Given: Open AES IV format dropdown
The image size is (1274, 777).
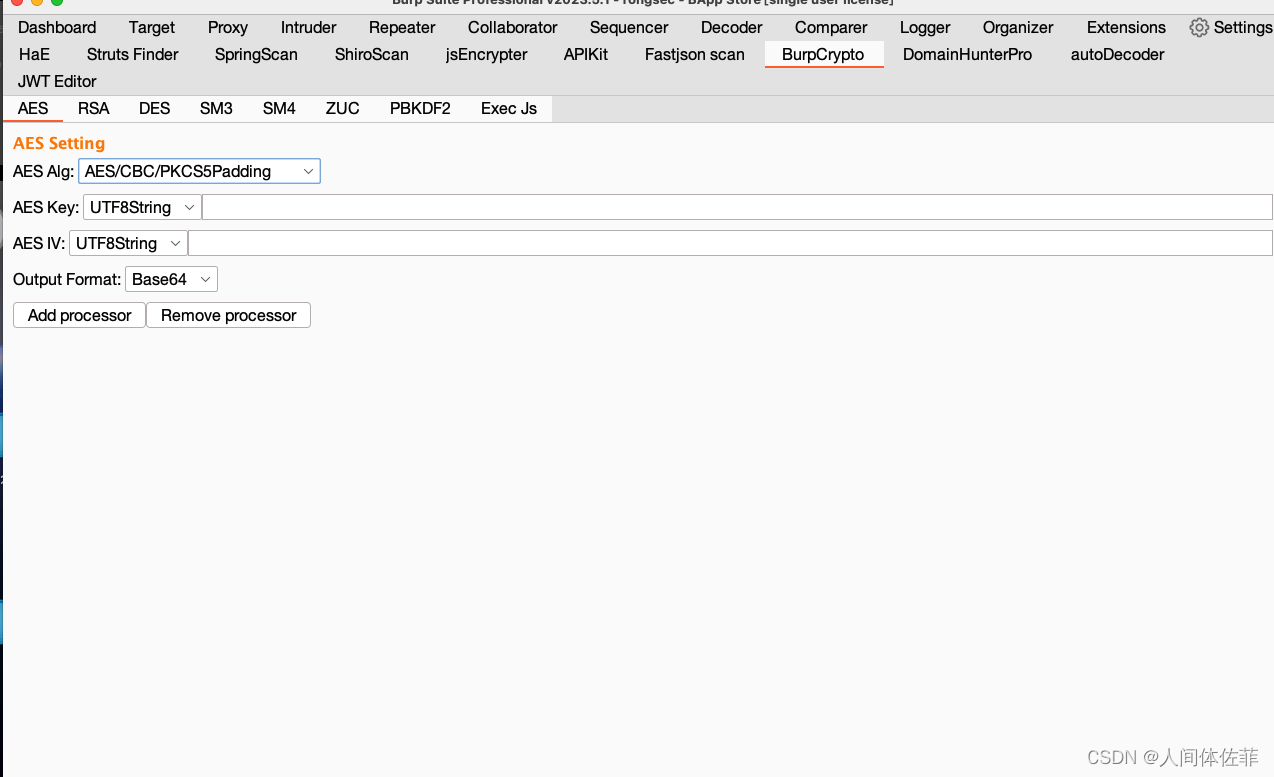Looking at the screenshot, I should 128,243.
